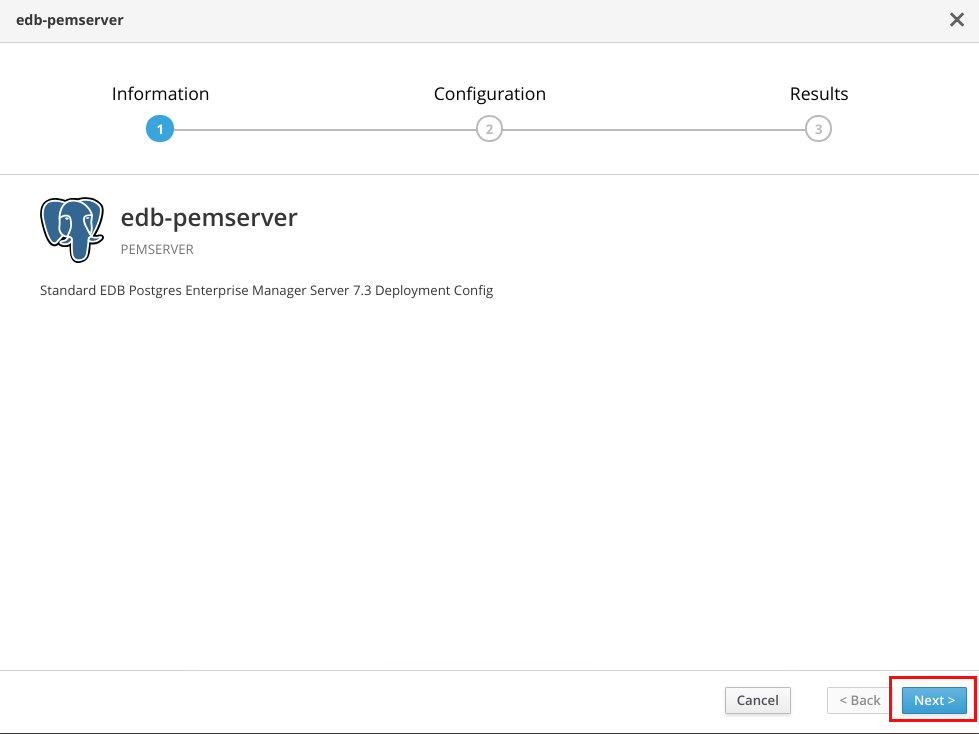Viewport: 979px width, 734px height.
Task: Select step 1 Information circle
Action: 160,129
